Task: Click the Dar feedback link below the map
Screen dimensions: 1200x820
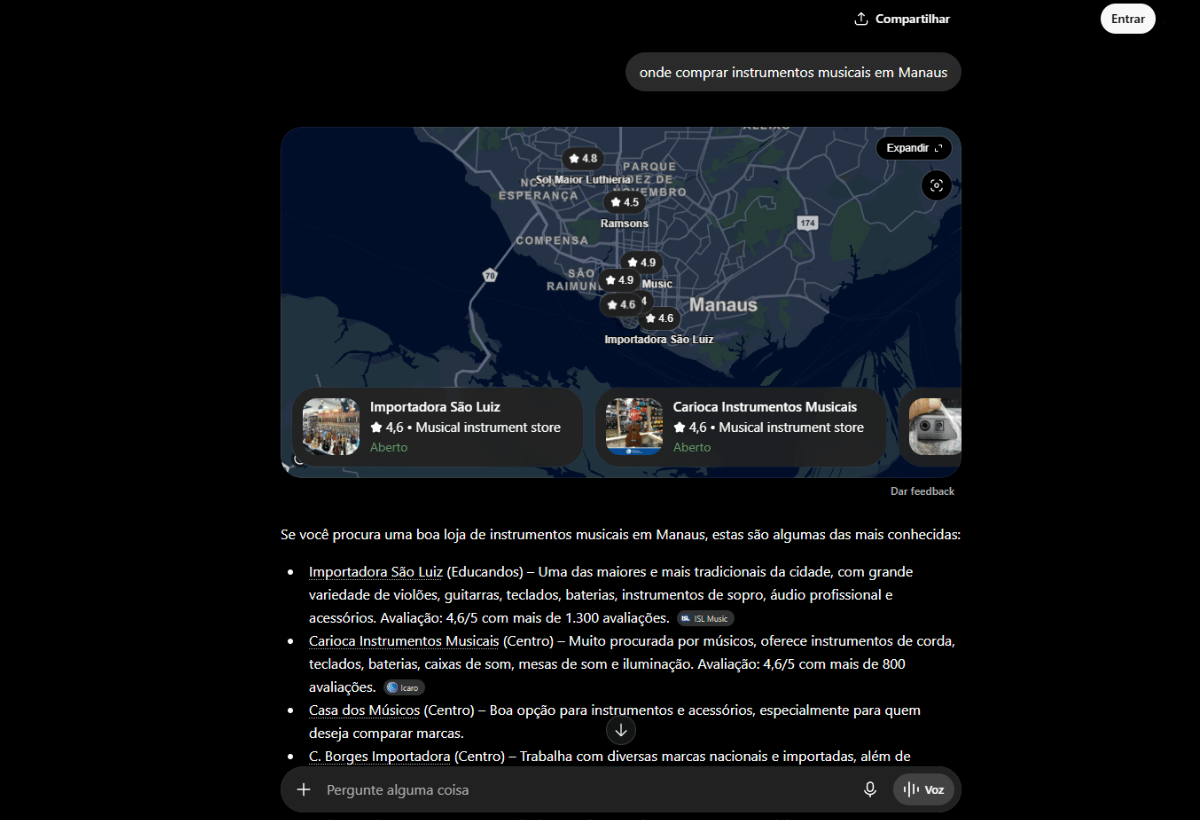Action: click(922, 491)
